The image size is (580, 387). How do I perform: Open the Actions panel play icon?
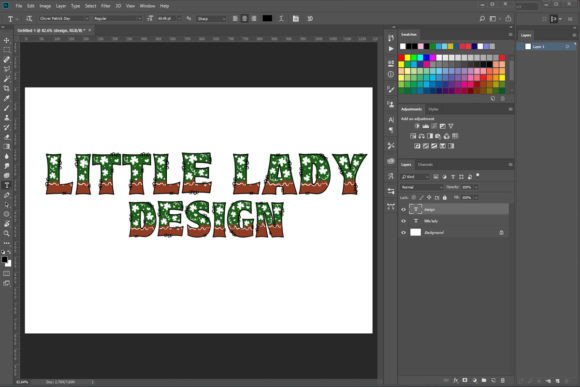tap(391, 49)
